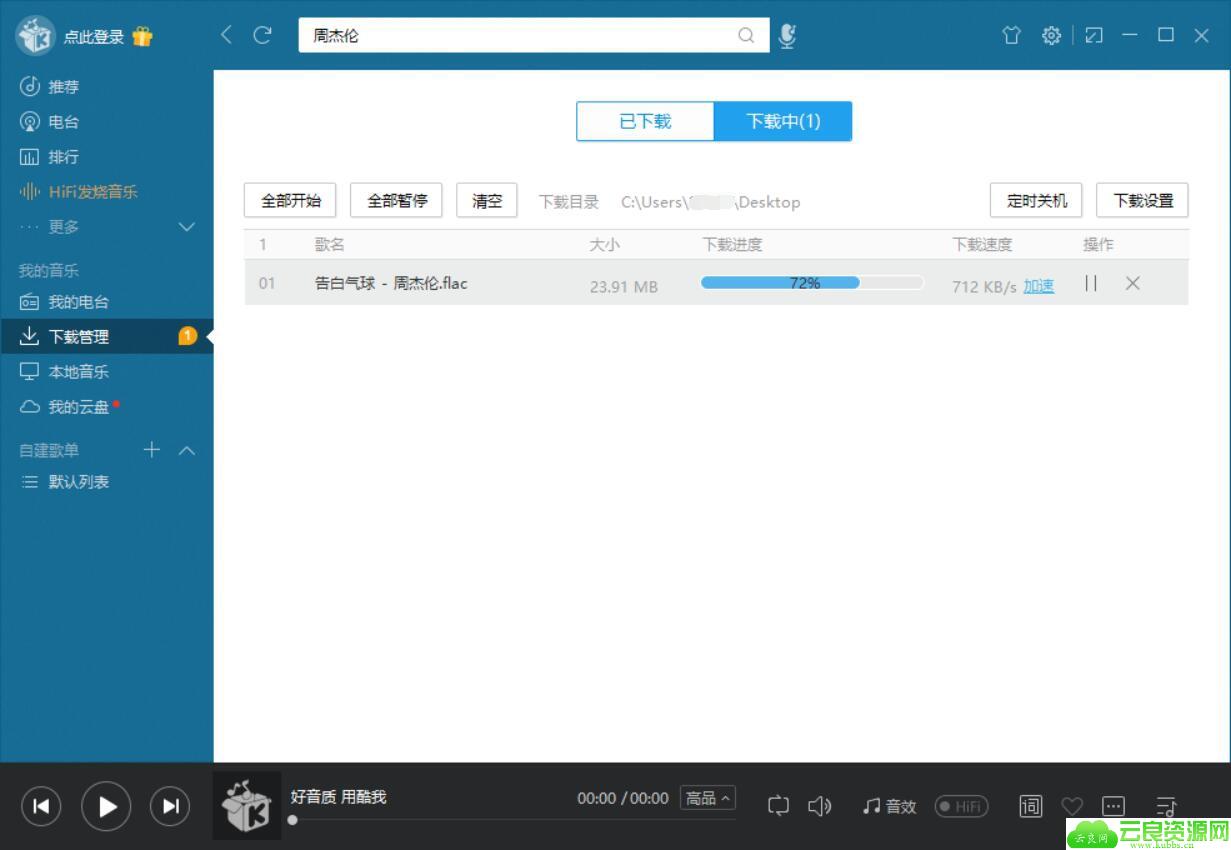1231x850 pixels.
Task: Open 我的电台 in the sidebar
Action: [x=78, y=302]
